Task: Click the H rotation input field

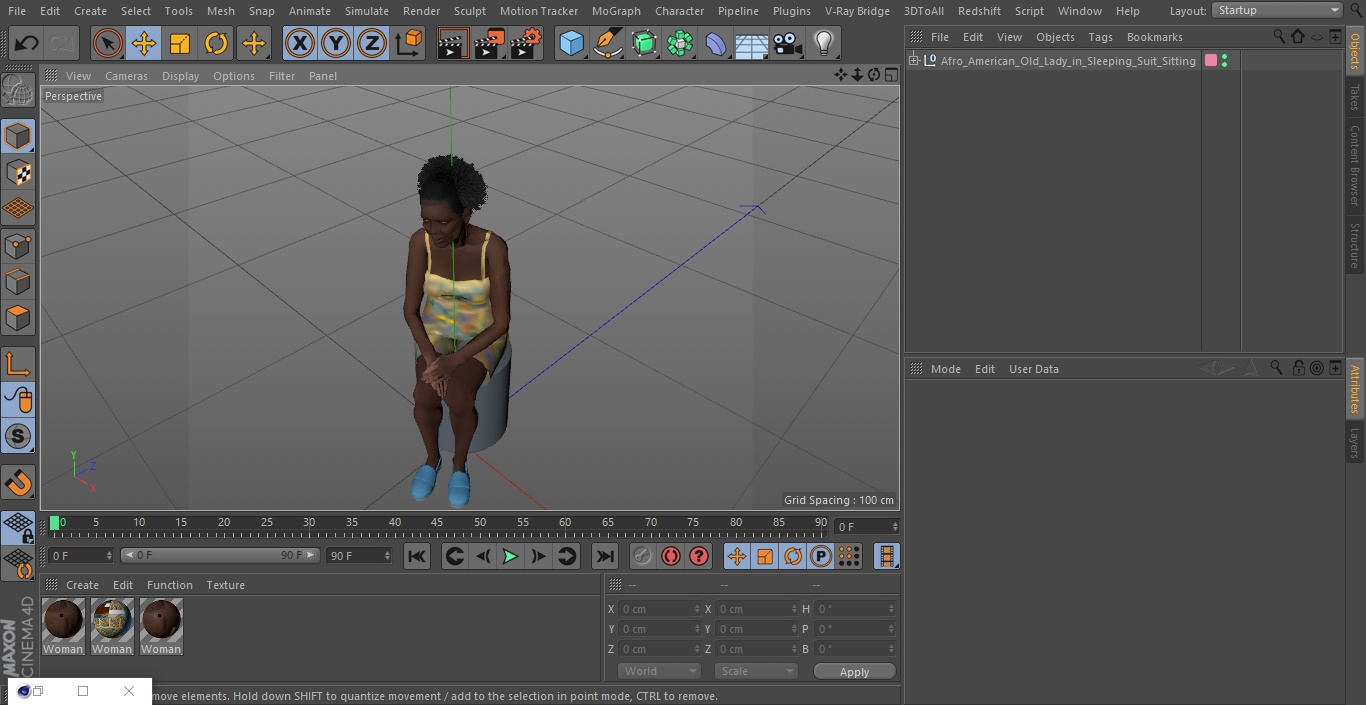Action: point(857,609)
